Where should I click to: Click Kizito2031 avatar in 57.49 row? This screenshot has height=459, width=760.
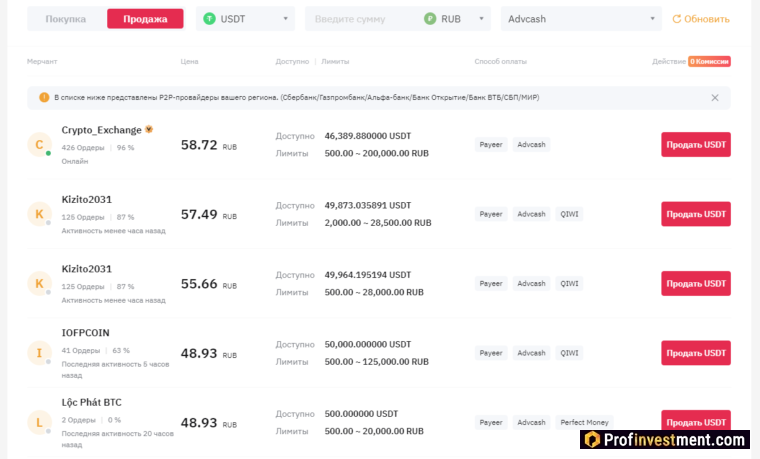coord(39,214)
